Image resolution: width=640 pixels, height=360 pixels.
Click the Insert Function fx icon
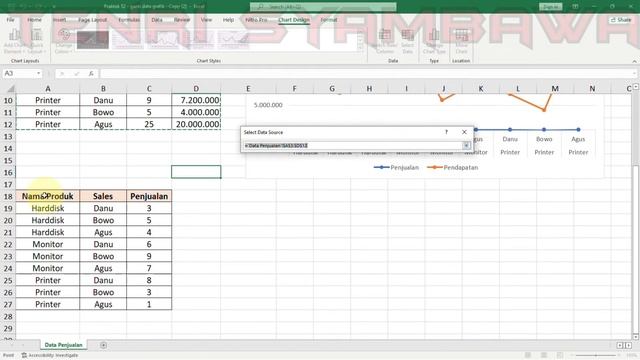91,73
